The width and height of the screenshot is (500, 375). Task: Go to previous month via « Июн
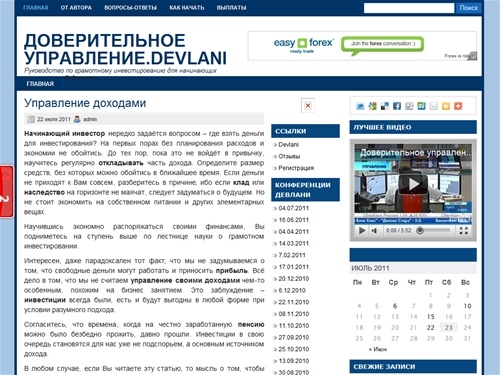(x=378, y=349)
